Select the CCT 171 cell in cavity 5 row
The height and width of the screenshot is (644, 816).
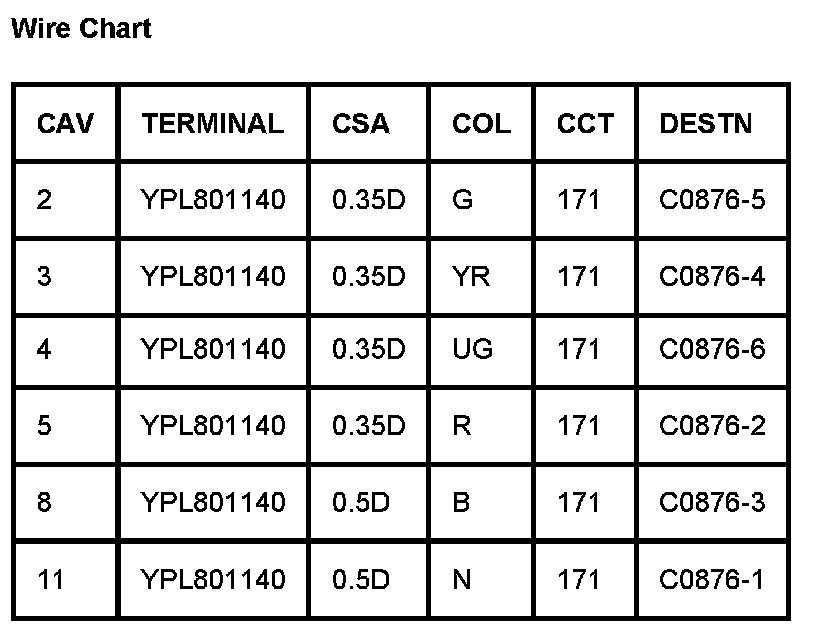coord(579,426)
